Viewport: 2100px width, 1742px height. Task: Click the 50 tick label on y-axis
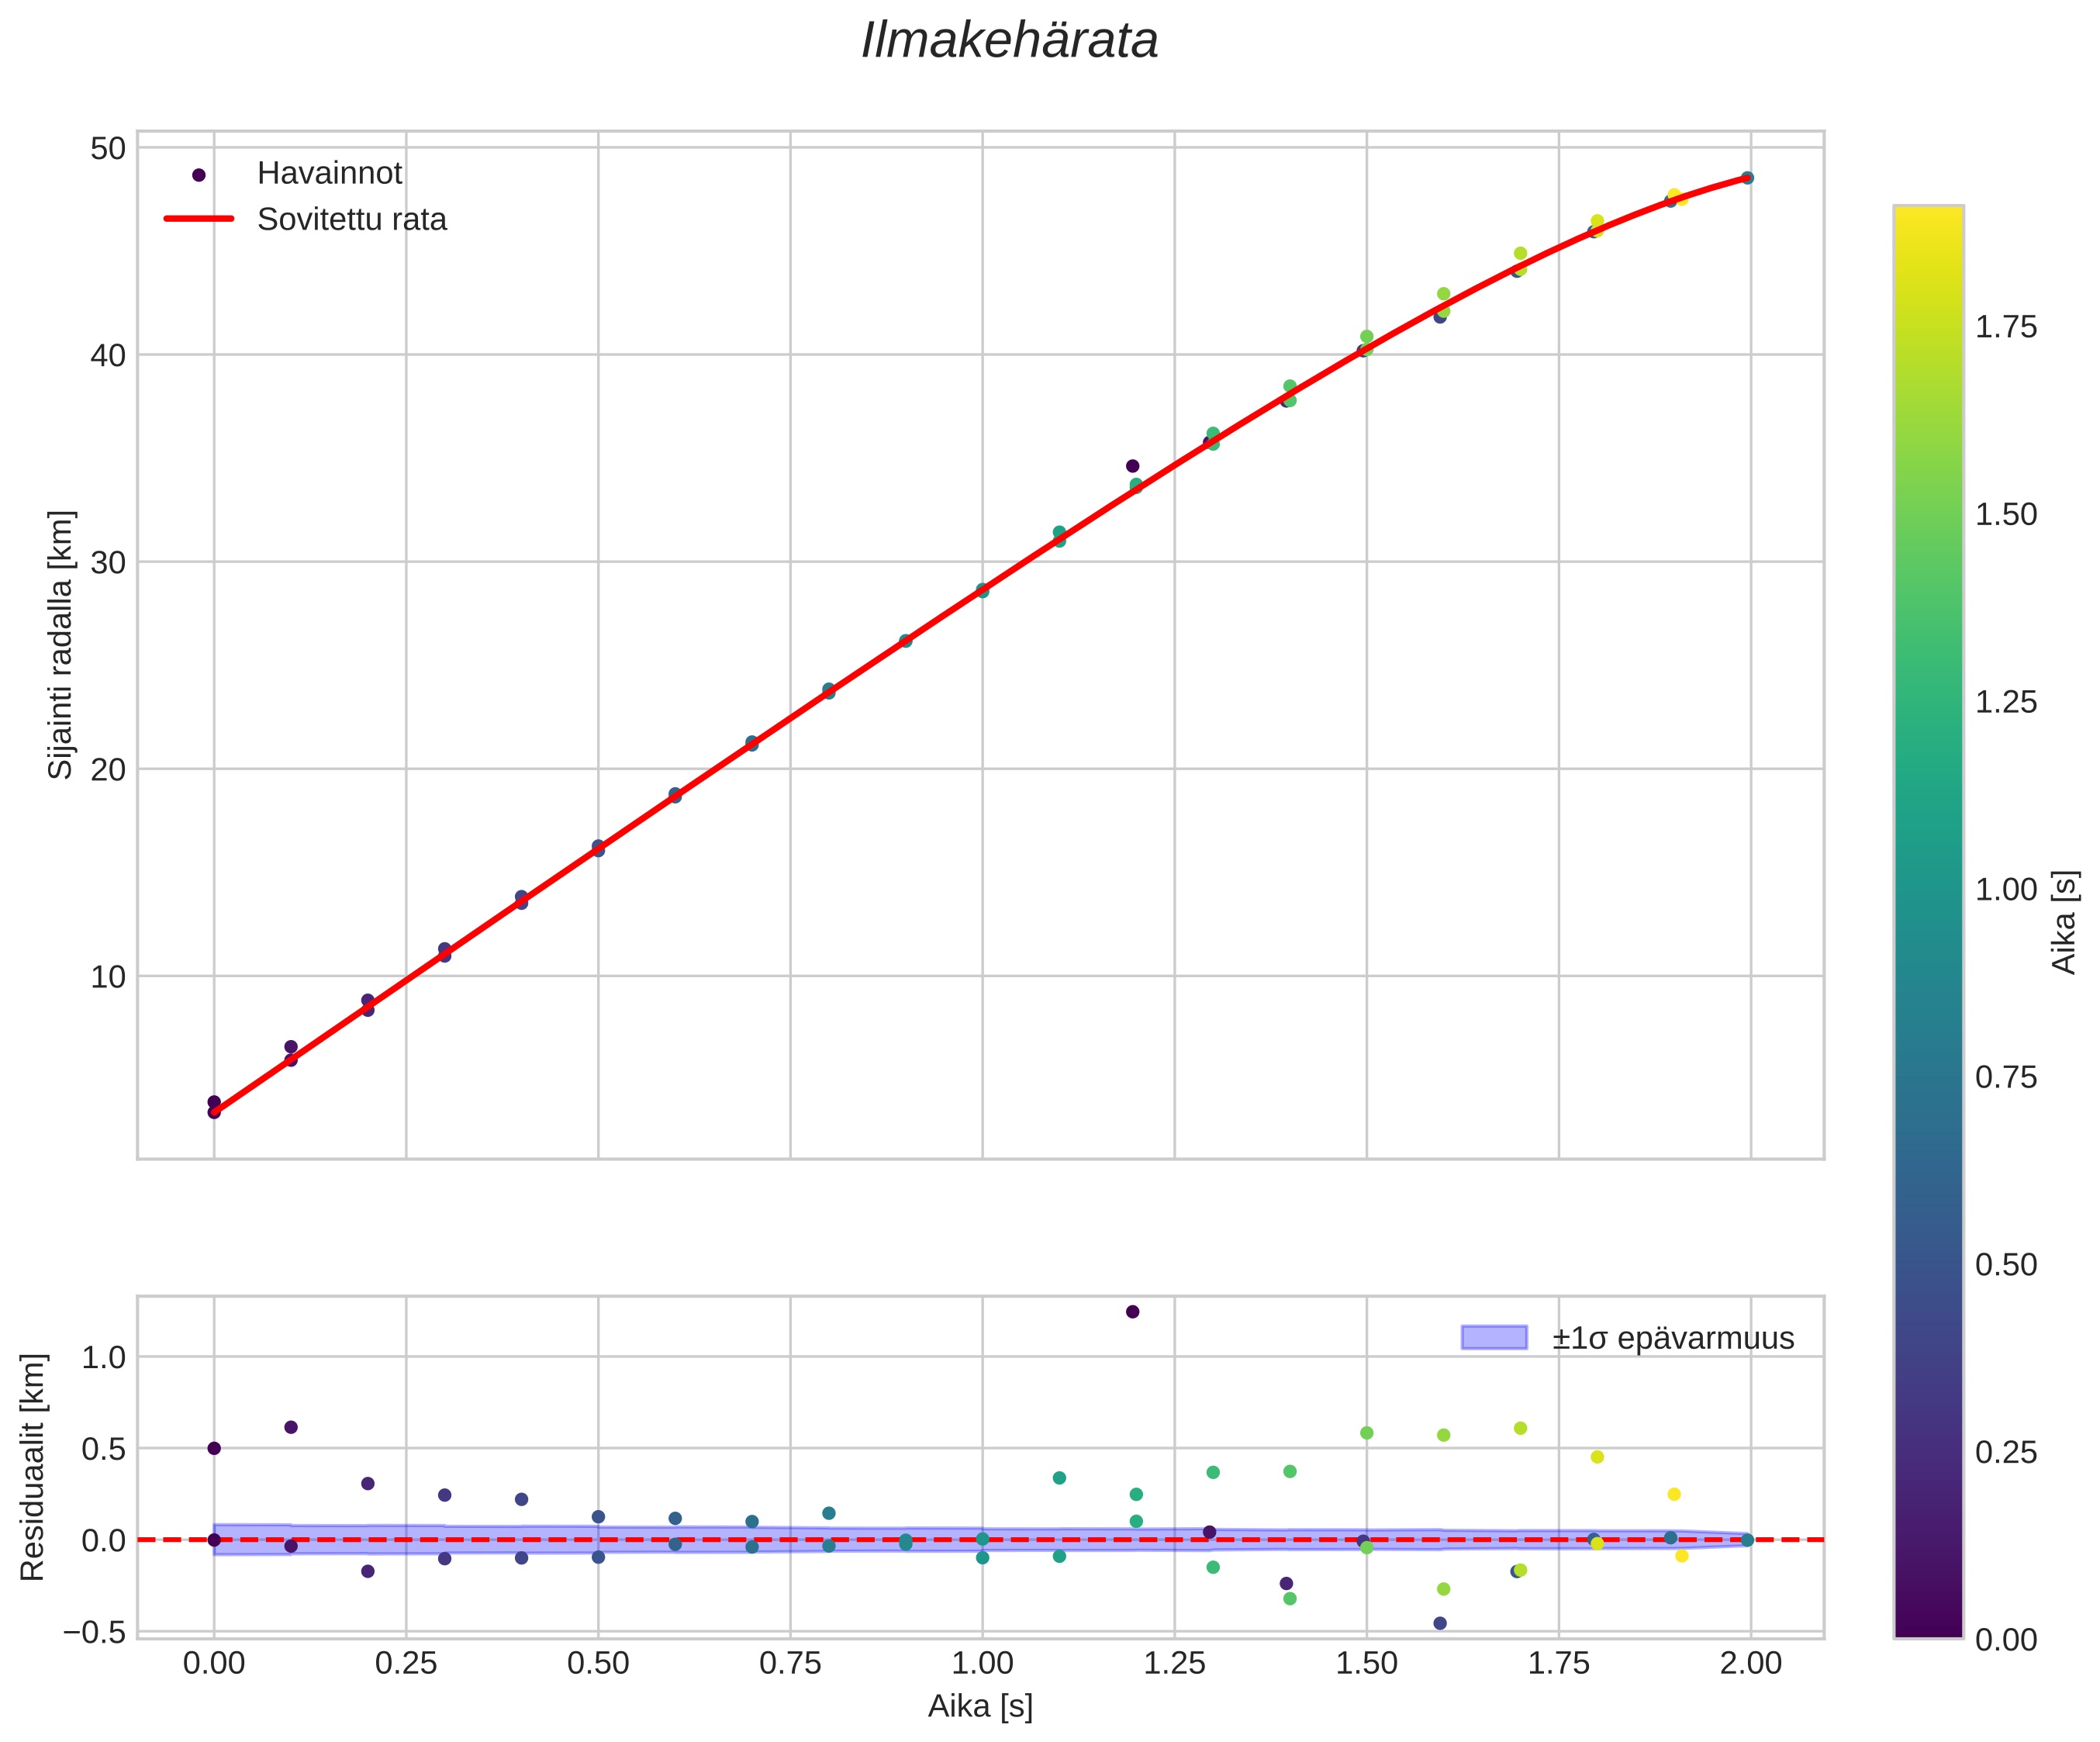click(x=108, y=149)
